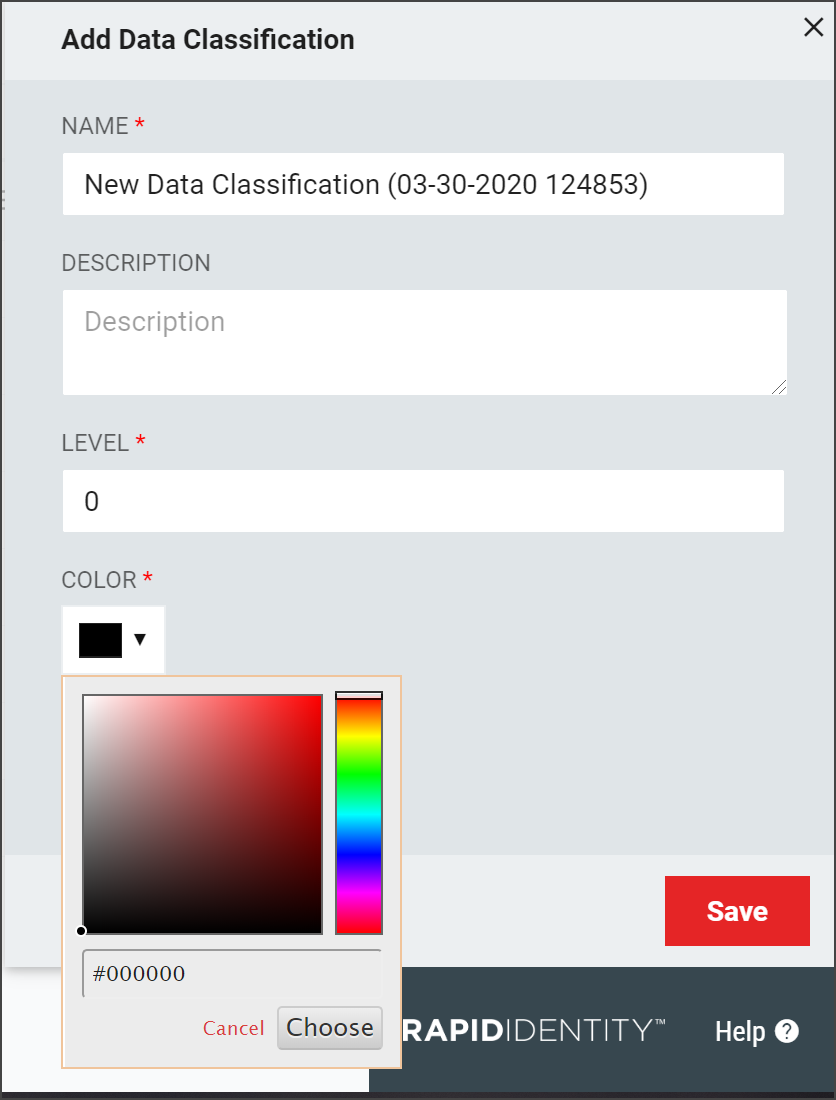This screenshot has width=836, height=1100.
Task: Click the Help question mark icon
Action: coord(787,1031)
